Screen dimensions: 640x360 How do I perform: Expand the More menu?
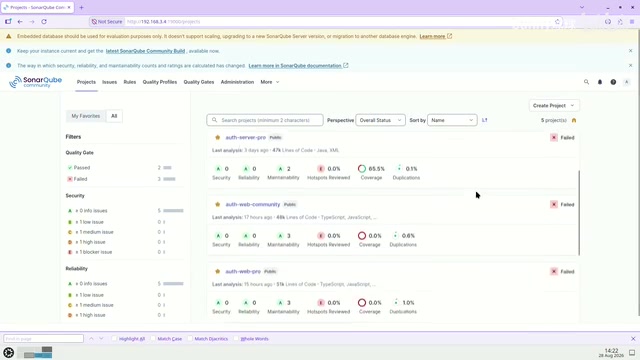click(270, 82)
